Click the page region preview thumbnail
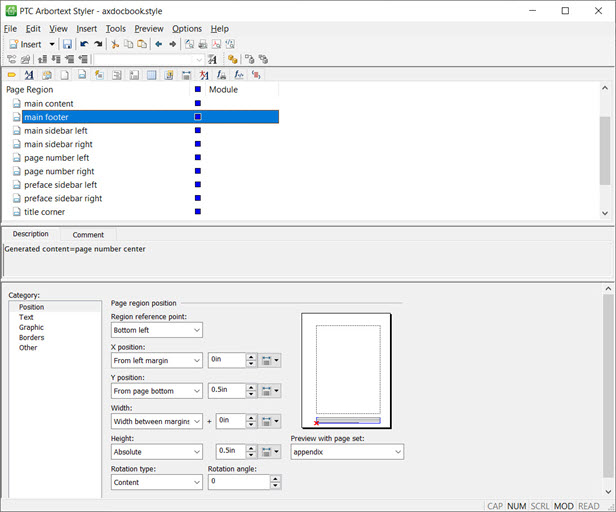The image size is (616, 512). click(346, 371)
